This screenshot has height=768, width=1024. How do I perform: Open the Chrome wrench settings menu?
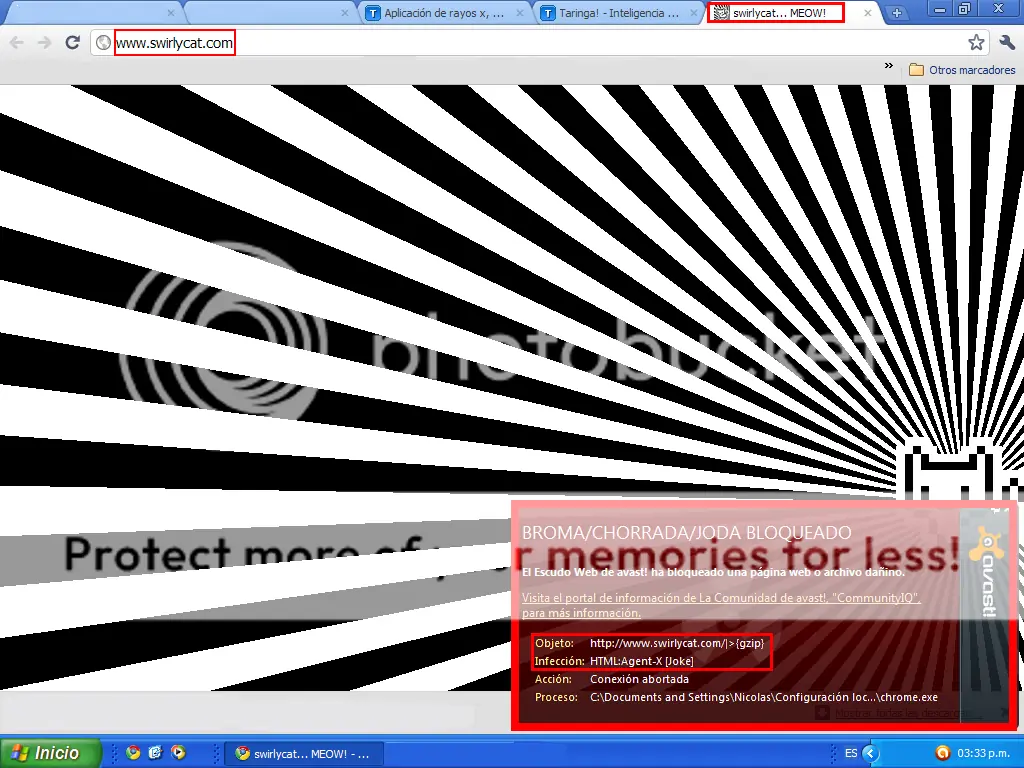tap(1006, 43)
